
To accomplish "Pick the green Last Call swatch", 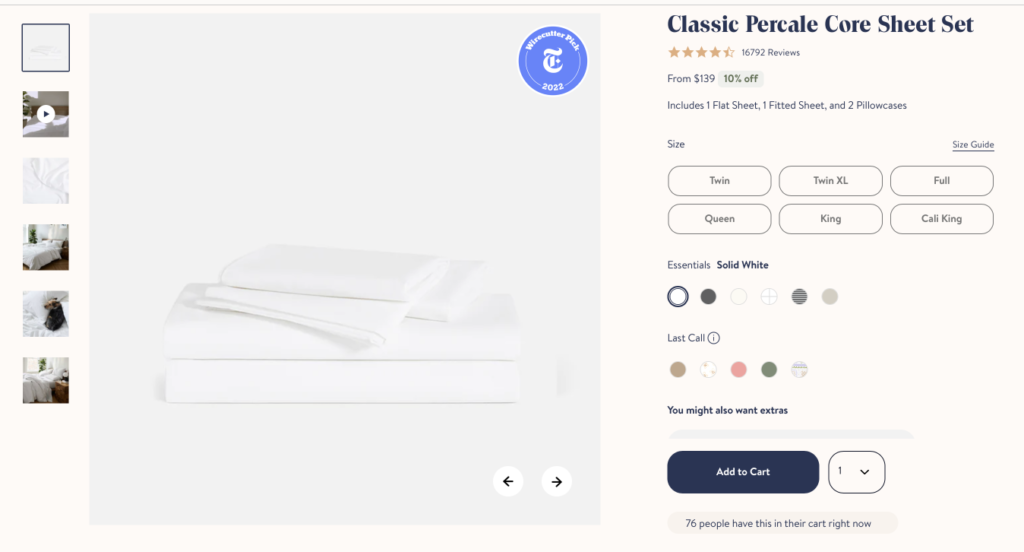I will point(768,370).
